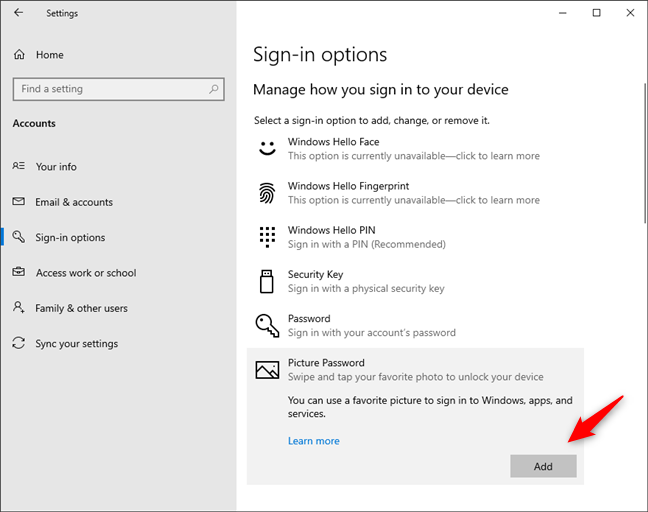
Task: Go to Your info page
Action: tap(118, 167)
